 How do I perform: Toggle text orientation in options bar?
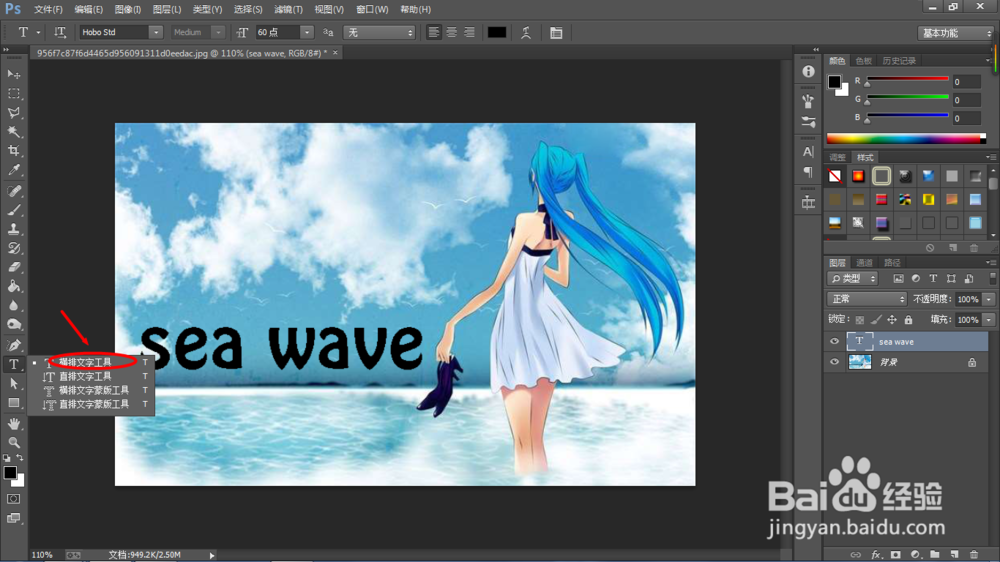click(60, 32)
